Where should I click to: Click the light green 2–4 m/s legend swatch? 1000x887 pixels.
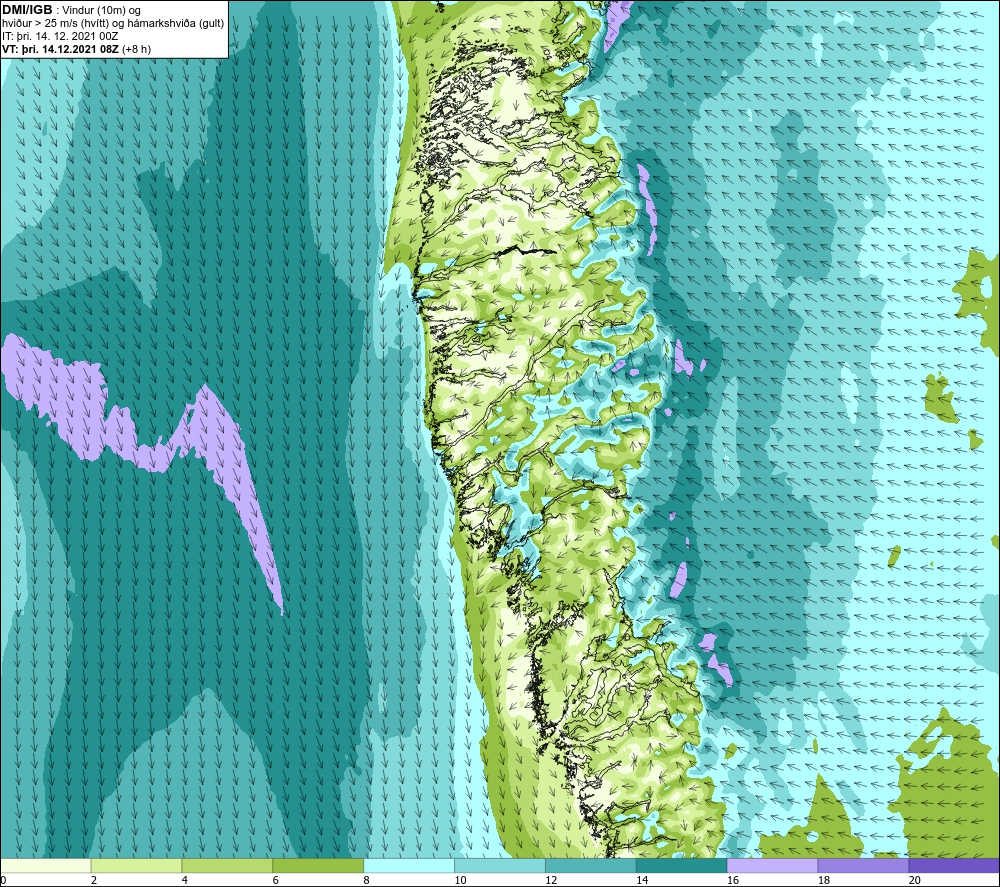tap(136, 865)
